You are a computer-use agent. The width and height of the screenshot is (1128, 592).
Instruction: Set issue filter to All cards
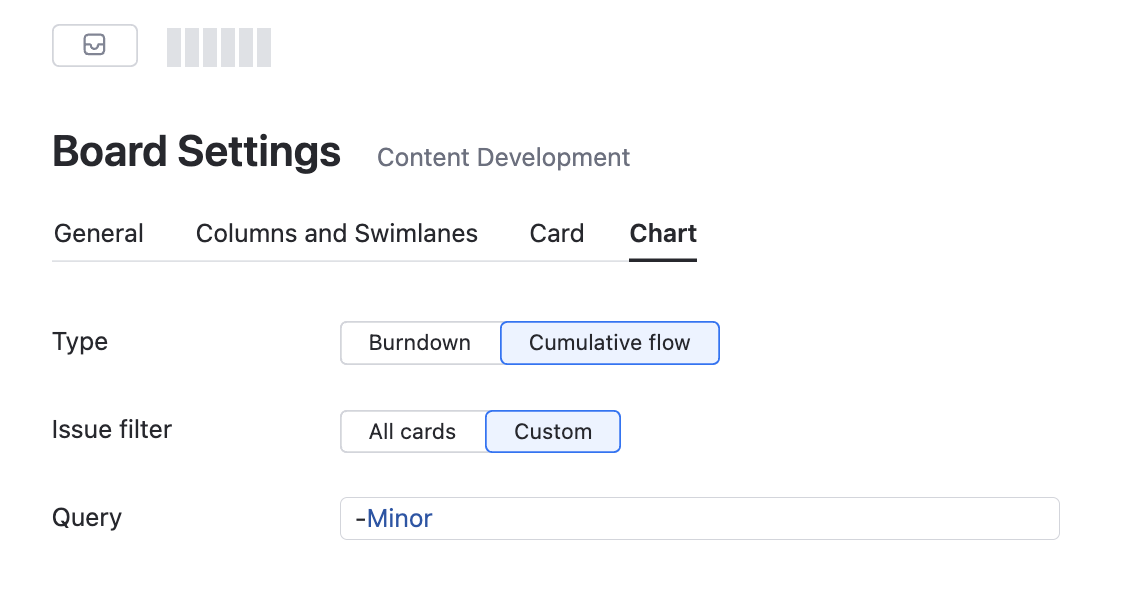point(412,432)
